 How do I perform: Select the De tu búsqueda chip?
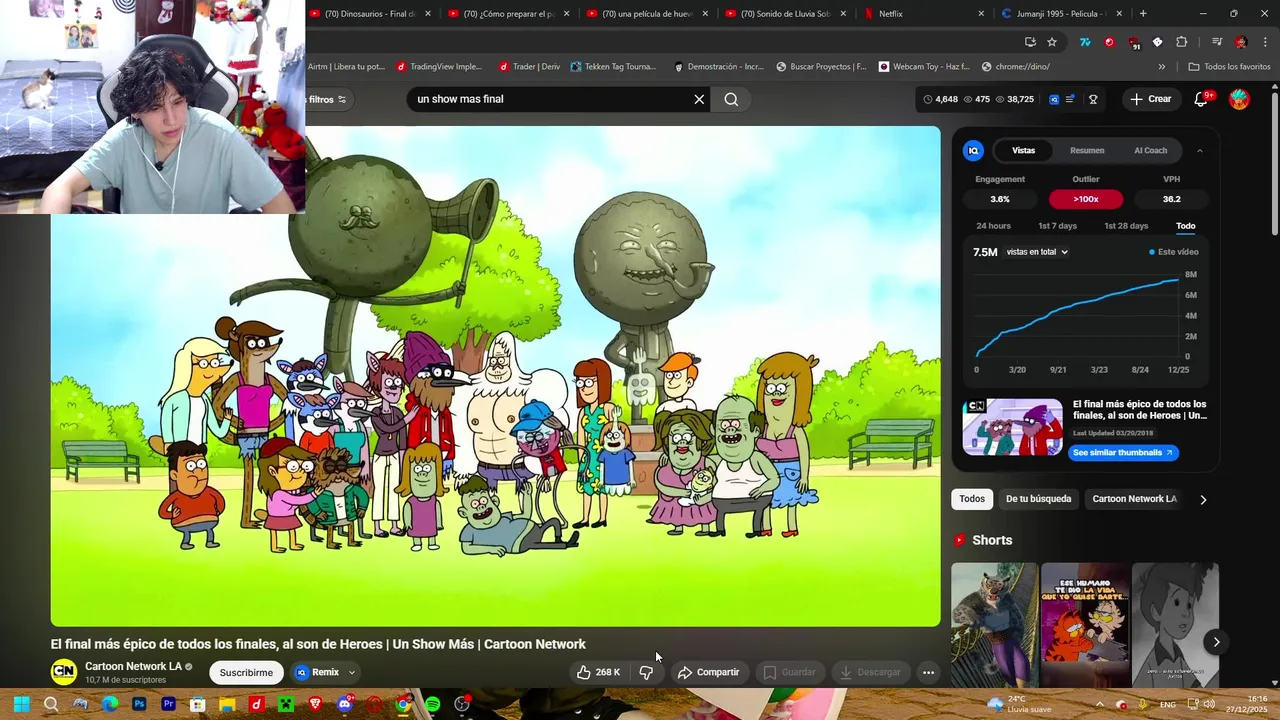click(x=1038, y=499)
